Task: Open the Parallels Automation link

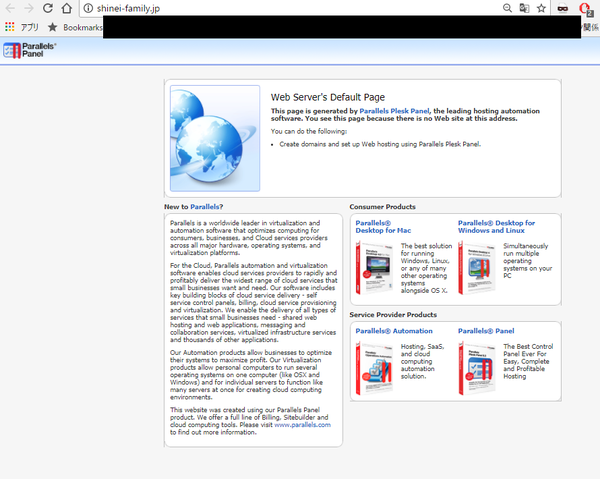Action: coord(394,331)
